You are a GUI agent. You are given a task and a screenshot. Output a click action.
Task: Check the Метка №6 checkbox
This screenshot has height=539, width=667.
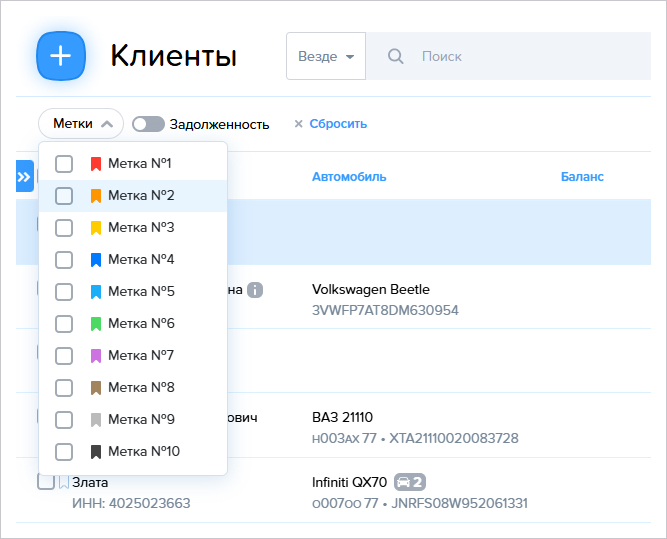64,324
